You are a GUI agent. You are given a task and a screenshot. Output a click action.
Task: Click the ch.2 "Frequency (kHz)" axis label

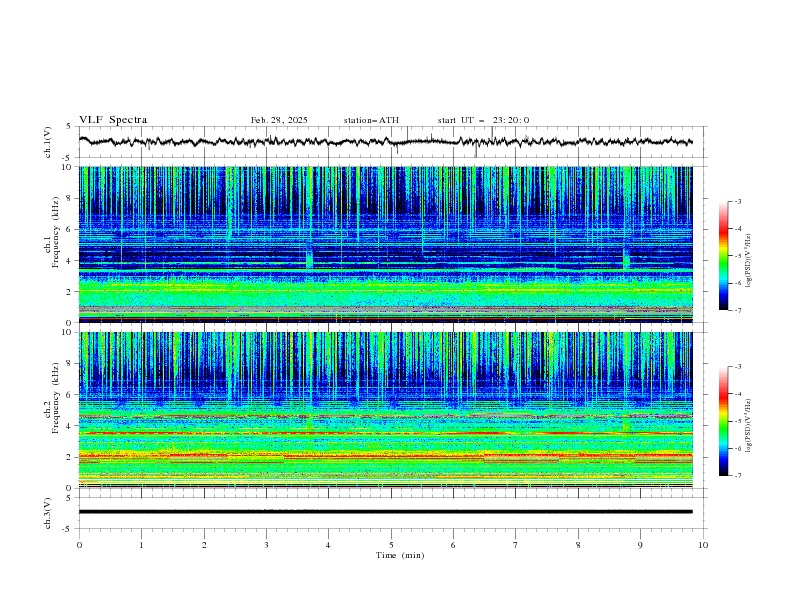[x=56, y=398]
